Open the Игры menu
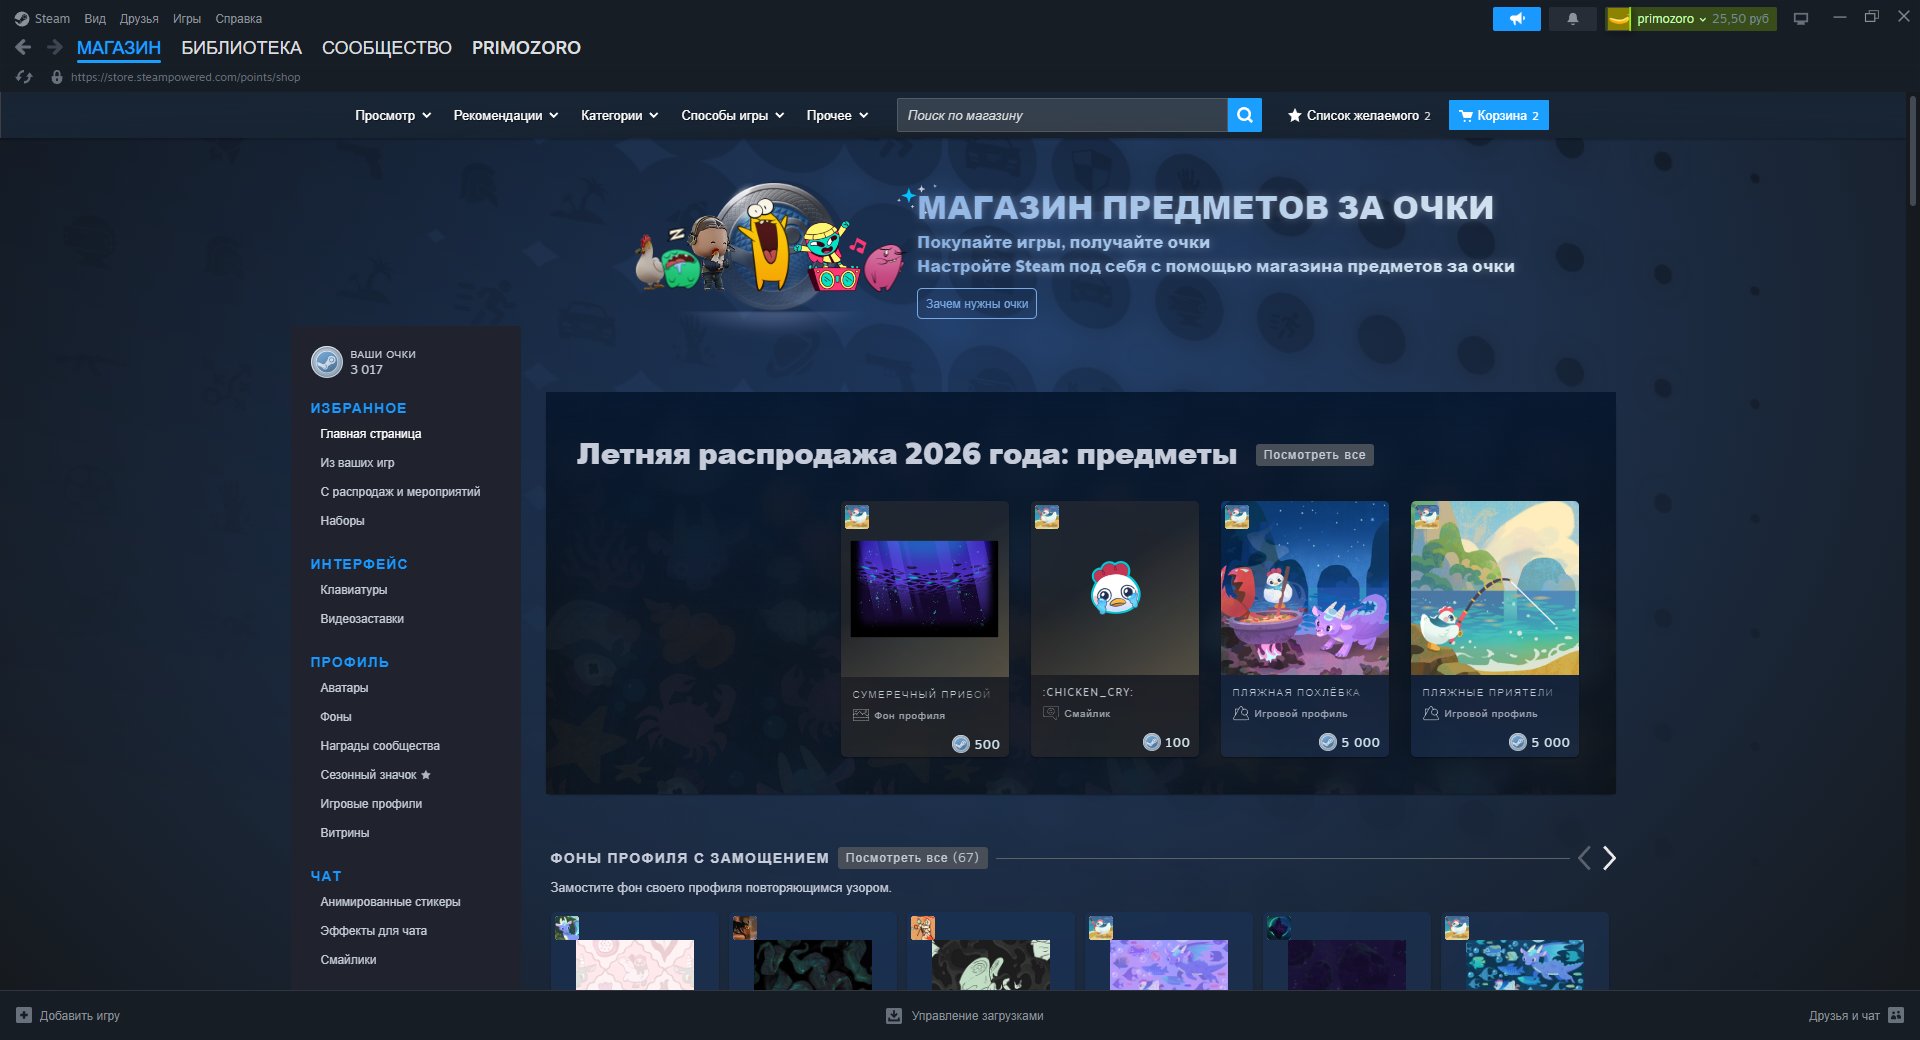 [x=187, y=18]
